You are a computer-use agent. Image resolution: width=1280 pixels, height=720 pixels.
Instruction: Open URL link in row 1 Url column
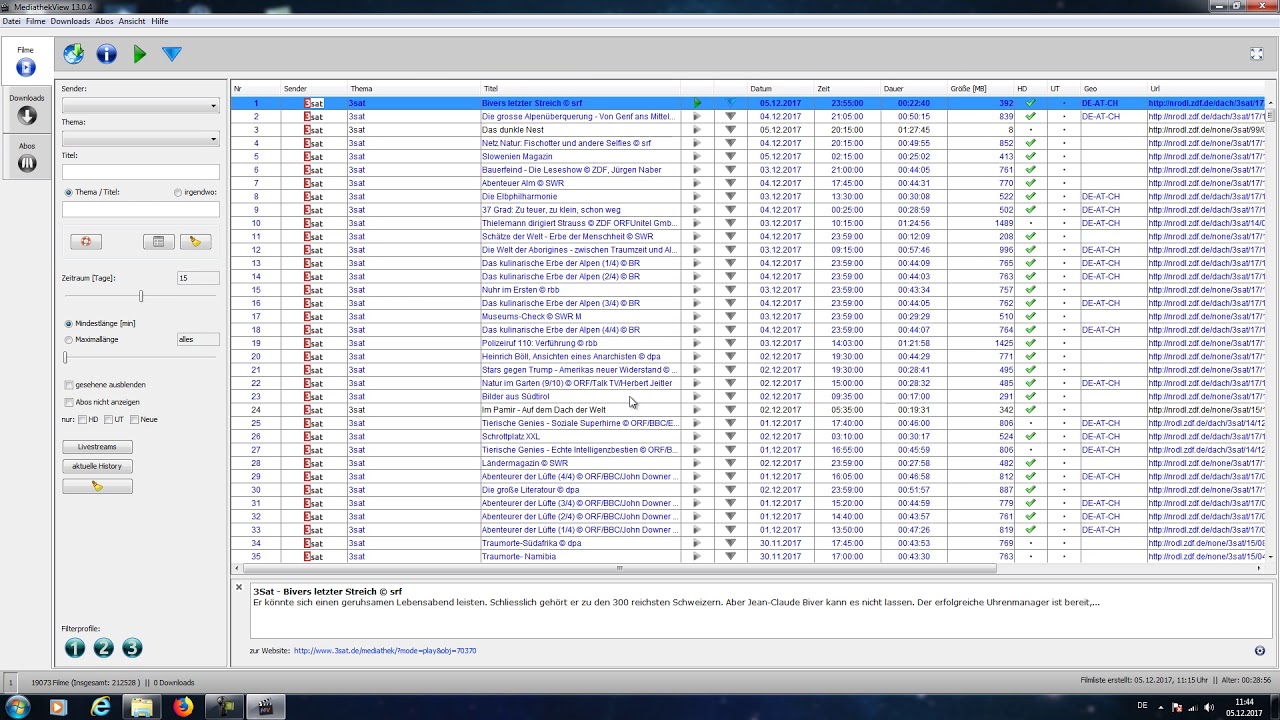click(1207, 103)
